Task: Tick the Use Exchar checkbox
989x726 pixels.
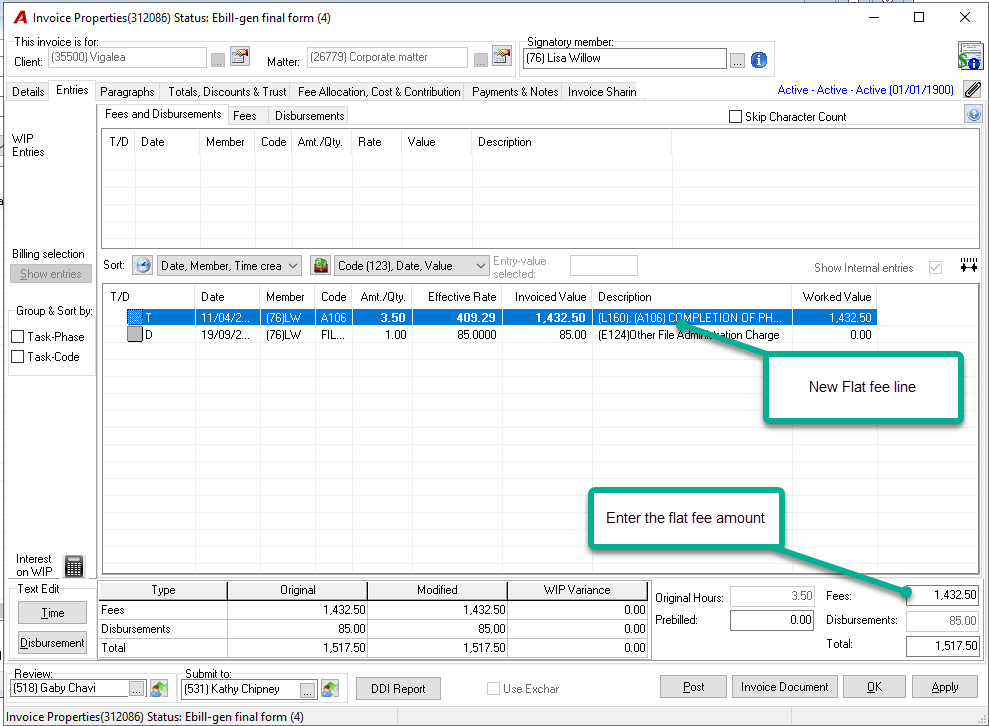Action: 493,689
